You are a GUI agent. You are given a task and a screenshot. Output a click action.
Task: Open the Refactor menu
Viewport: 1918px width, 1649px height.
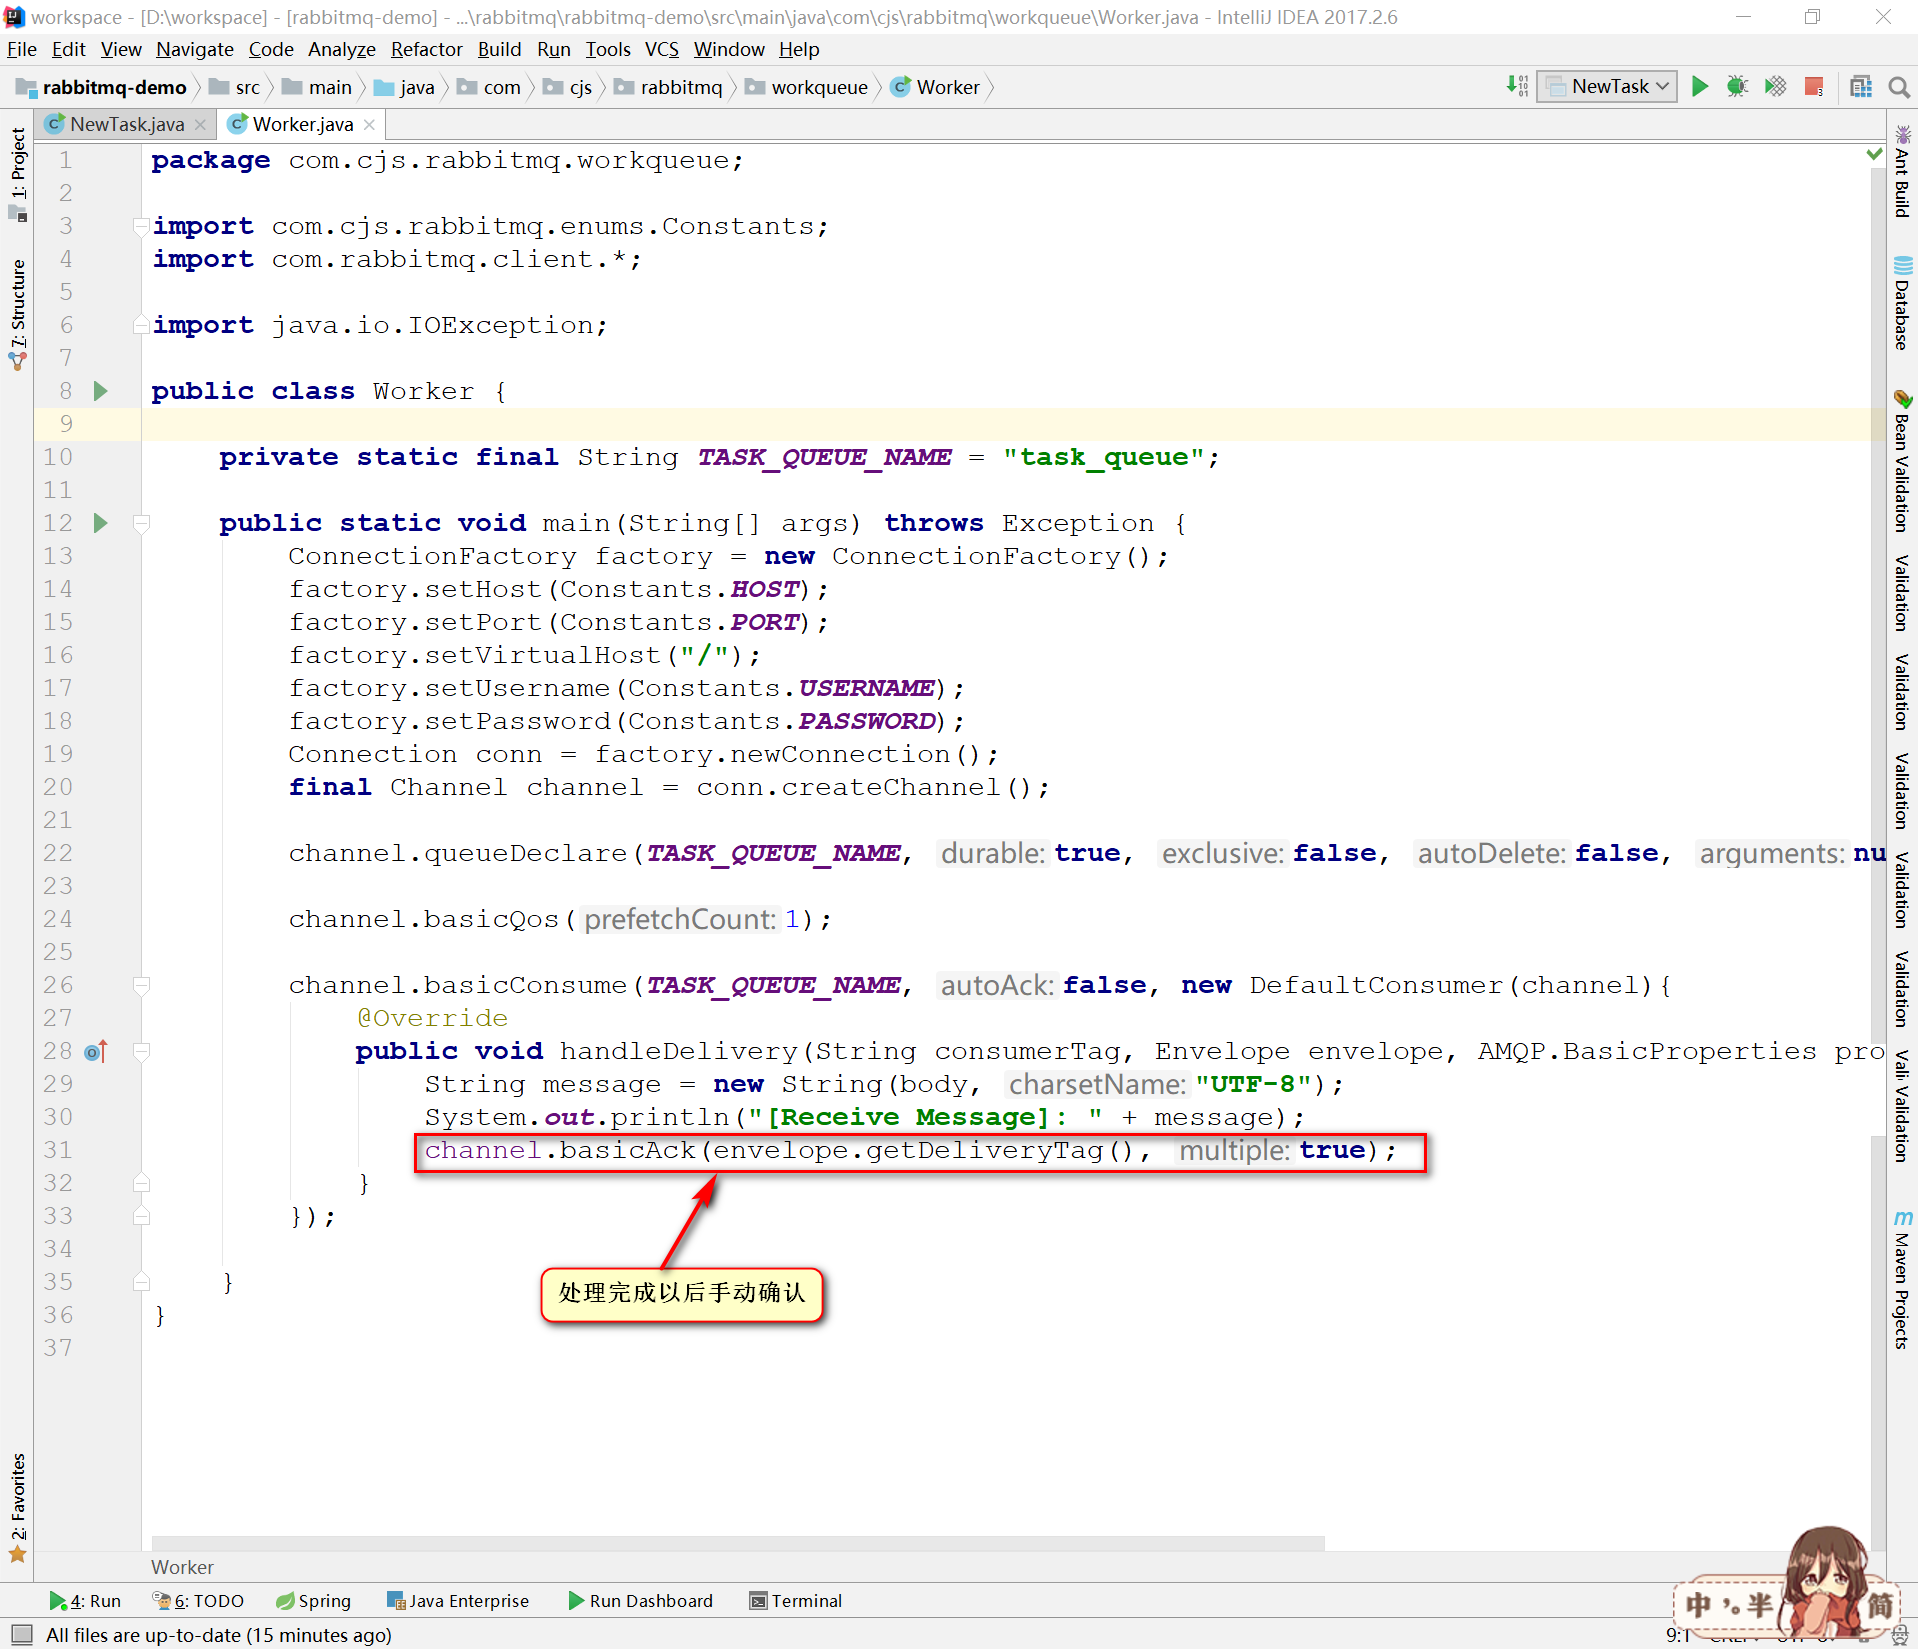coord(426,49)
